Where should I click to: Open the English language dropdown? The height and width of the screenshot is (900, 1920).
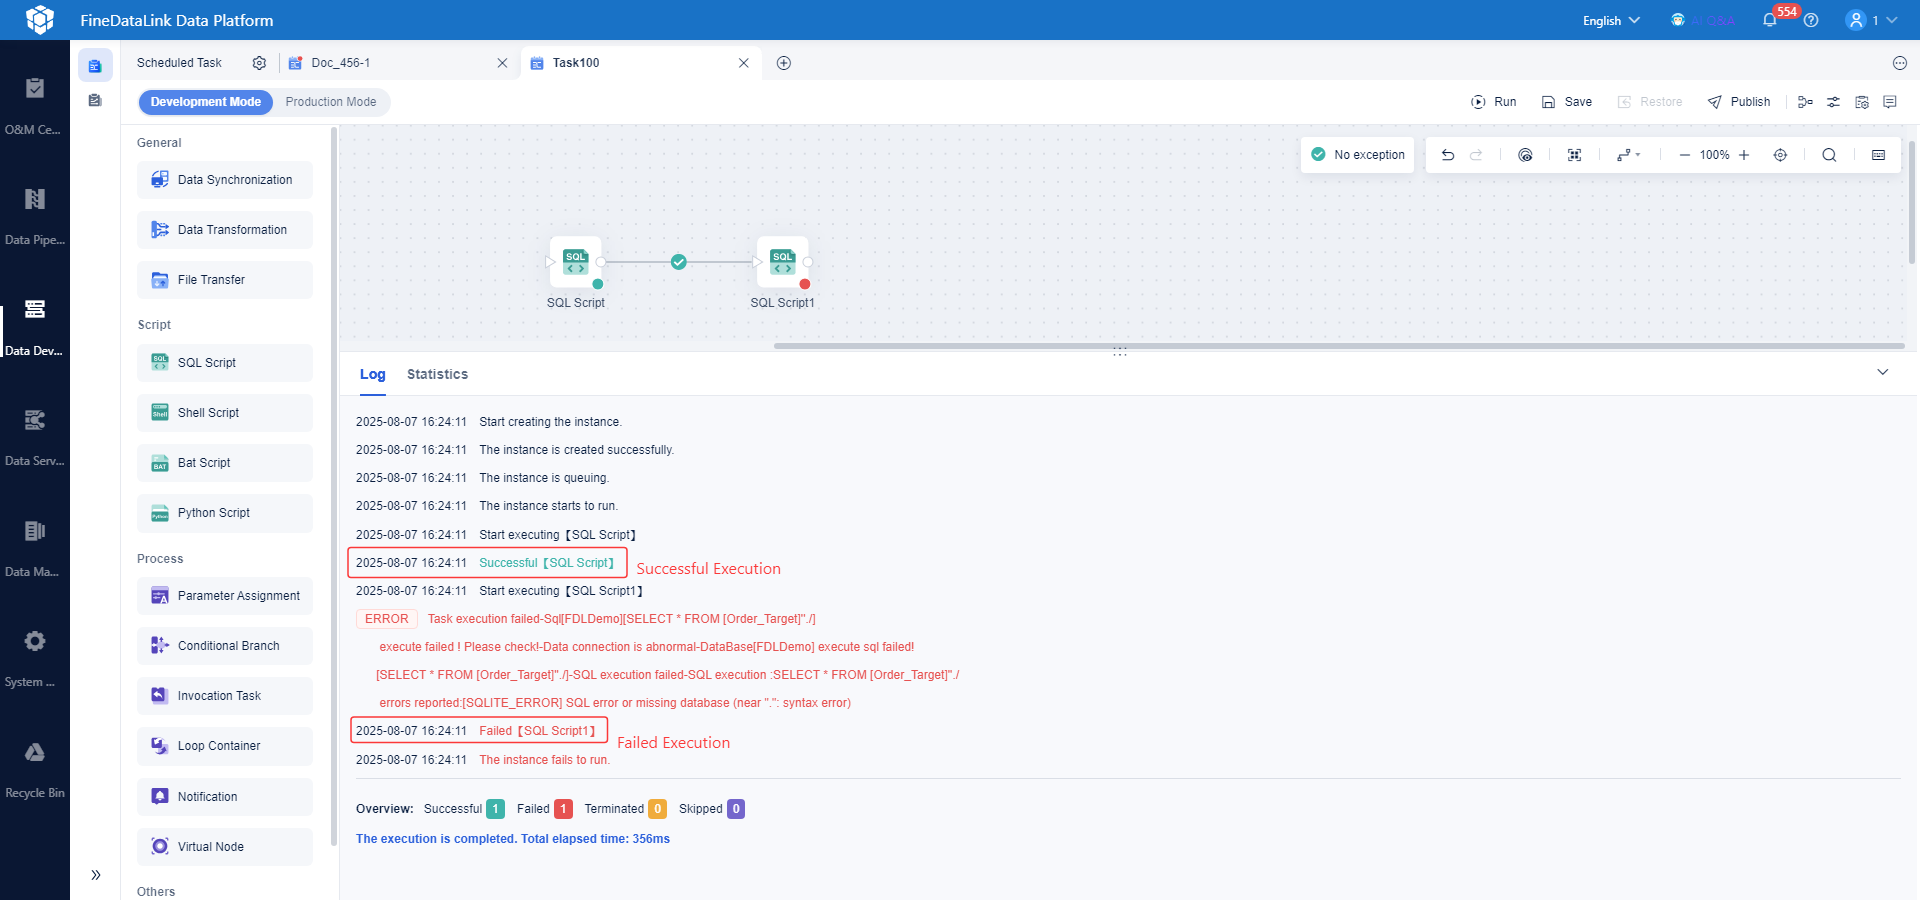(x=1611, y=20)
